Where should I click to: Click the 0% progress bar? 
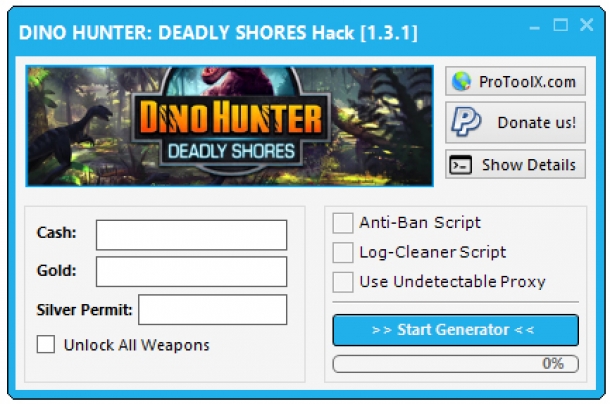[x=456, y=364]
